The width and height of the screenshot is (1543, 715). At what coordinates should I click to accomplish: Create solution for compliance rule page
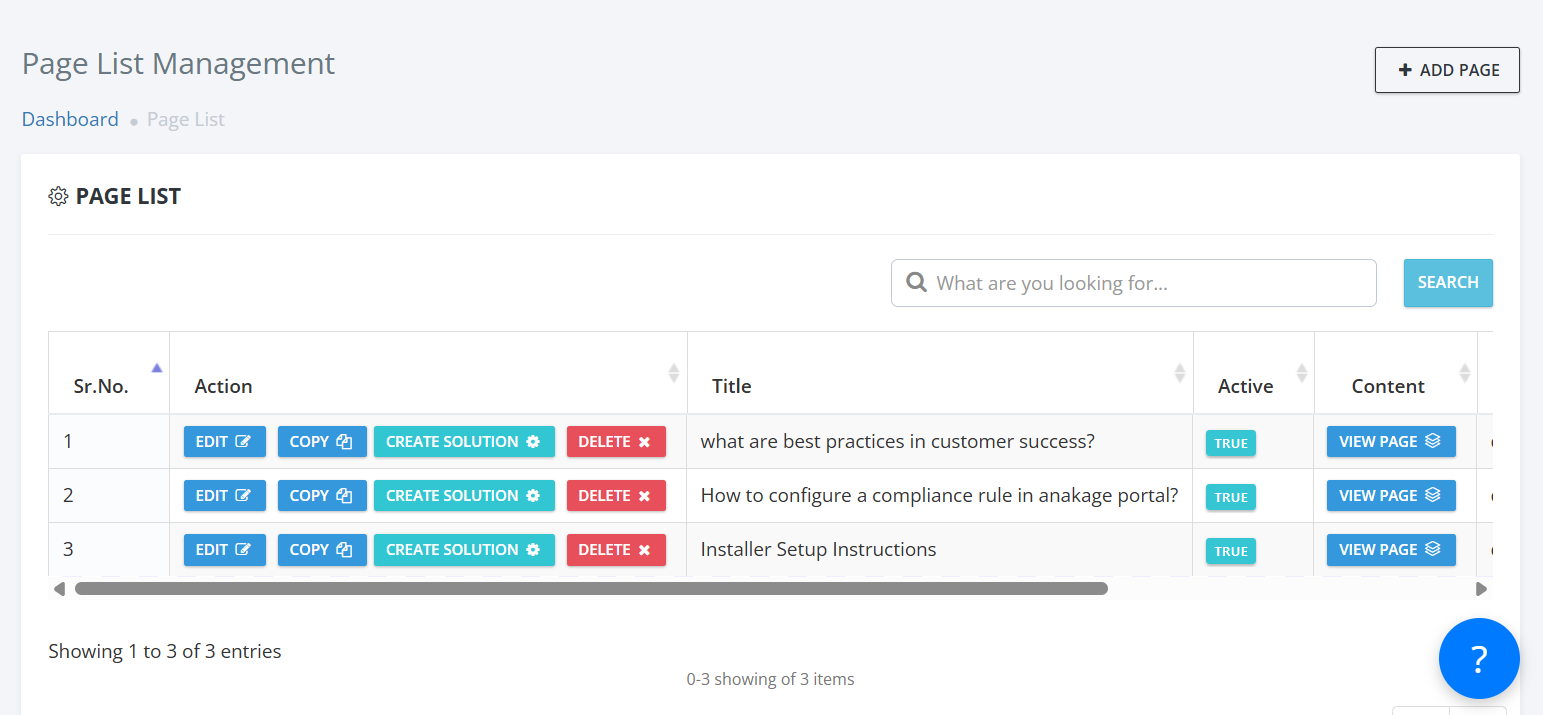[464, 496]
